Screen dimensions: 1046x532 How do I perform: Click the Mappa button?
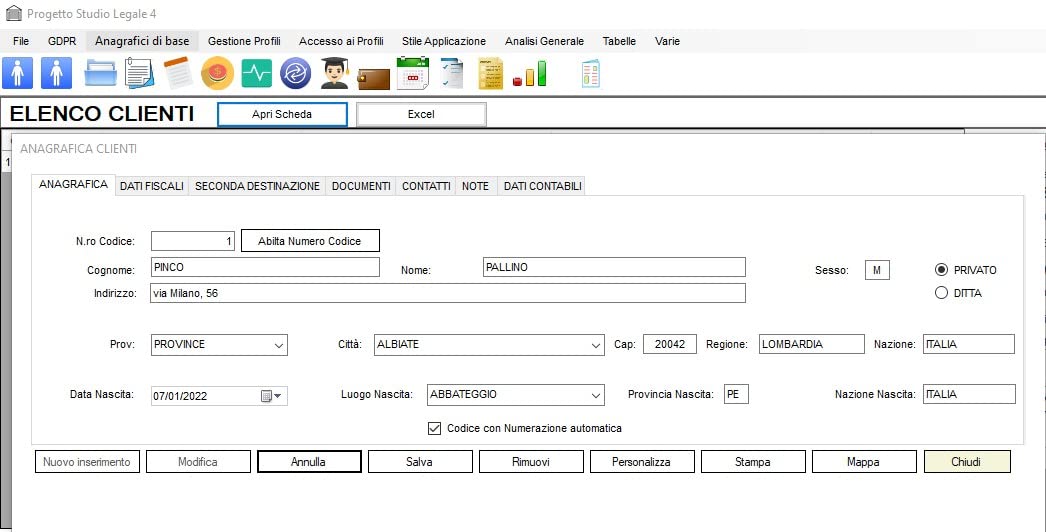point(863,461)
